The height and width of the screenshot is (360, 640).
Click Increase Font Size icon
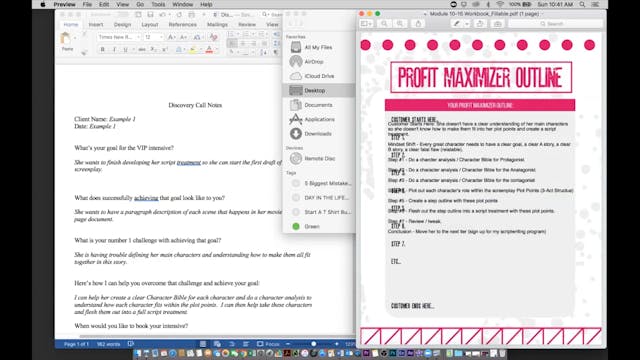[171, 37]
